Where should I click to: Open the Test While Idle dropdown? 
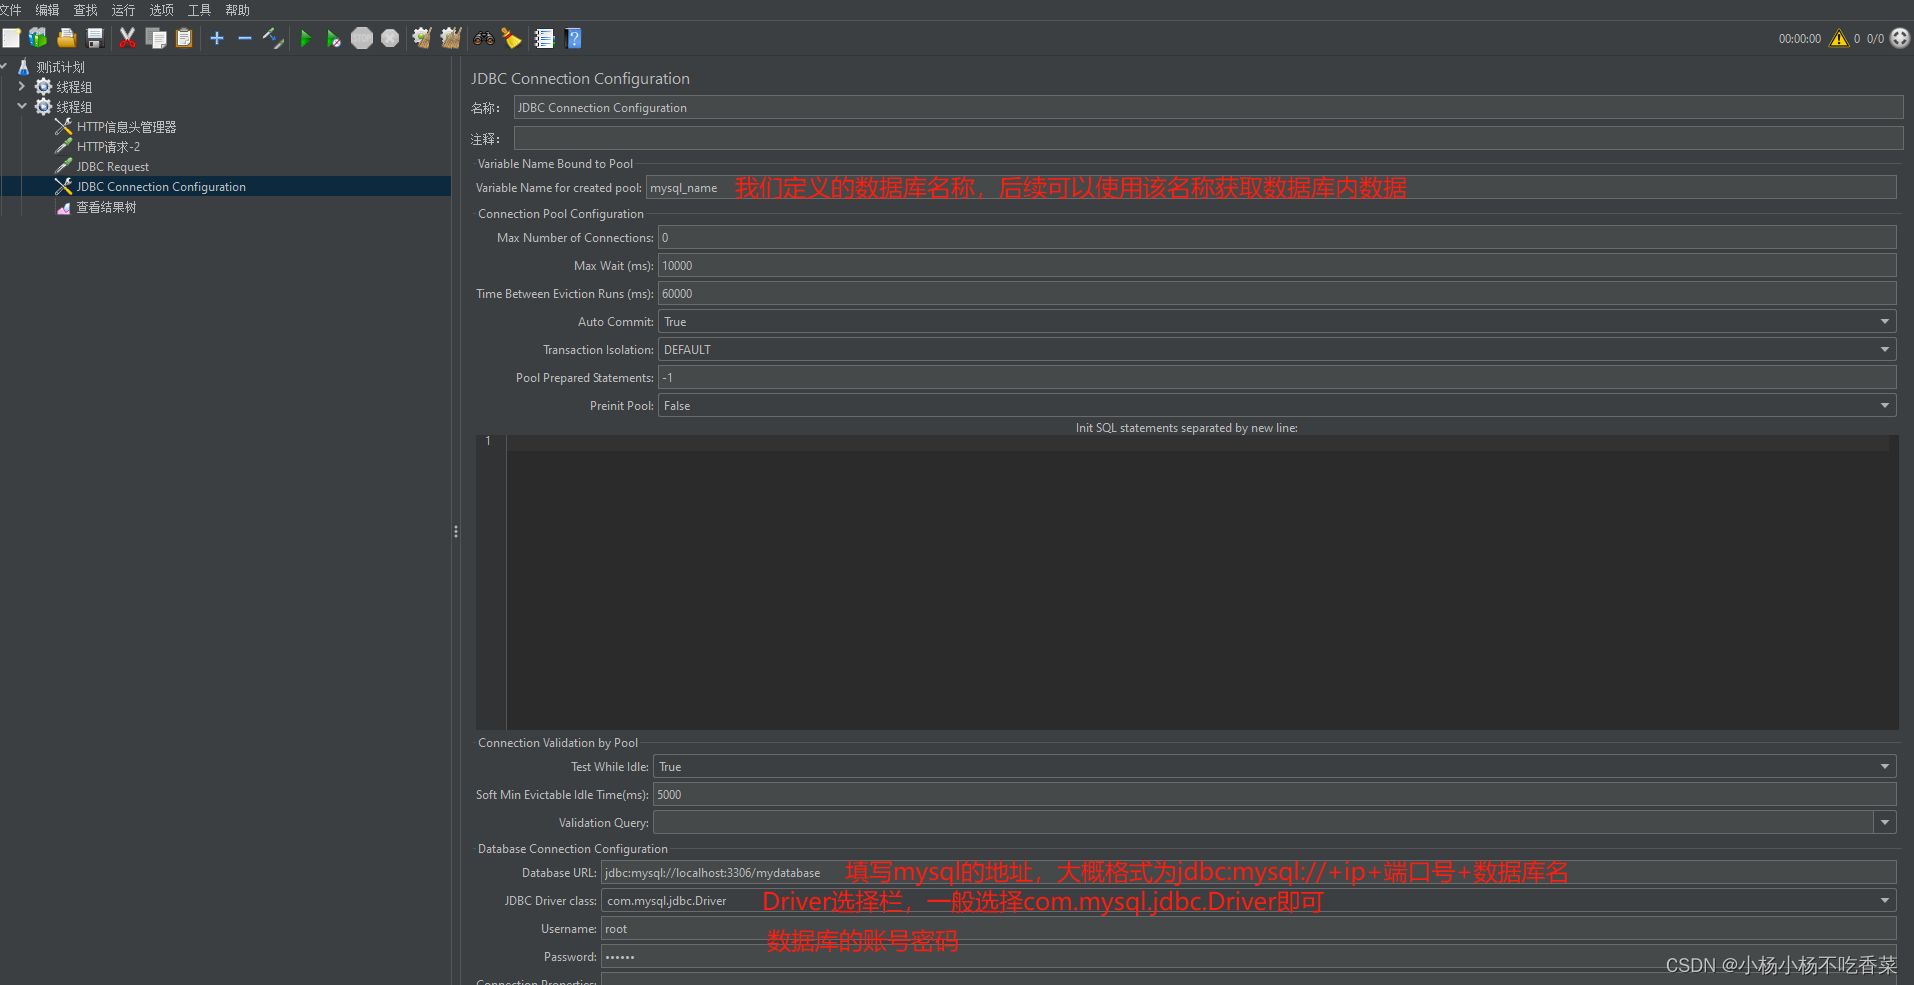click(1274, 766)
